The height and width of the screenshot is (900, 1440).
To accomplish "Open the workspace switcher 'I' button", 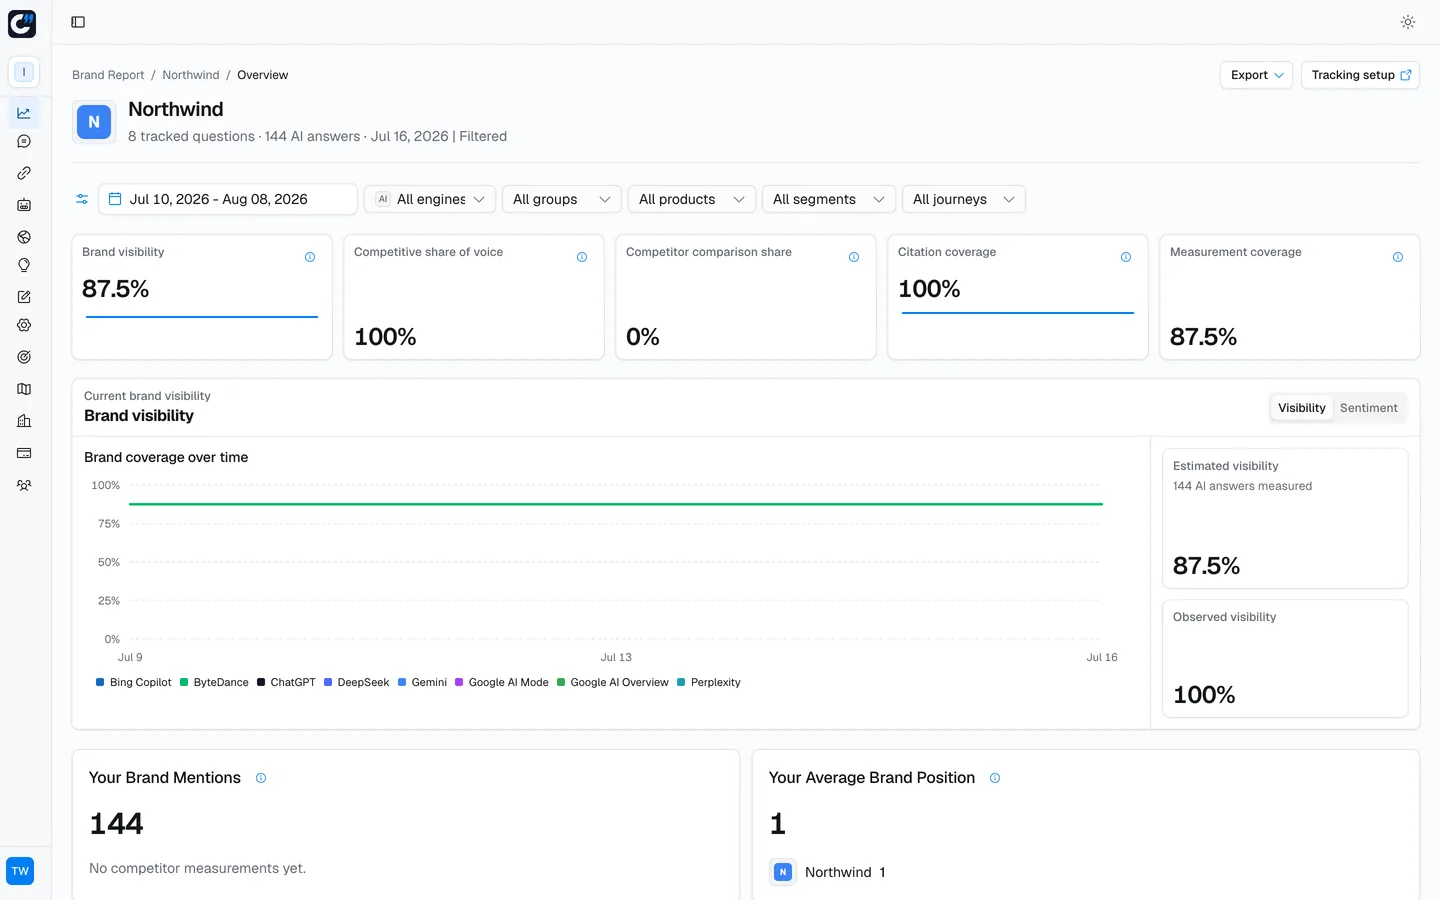I will 24,72.
